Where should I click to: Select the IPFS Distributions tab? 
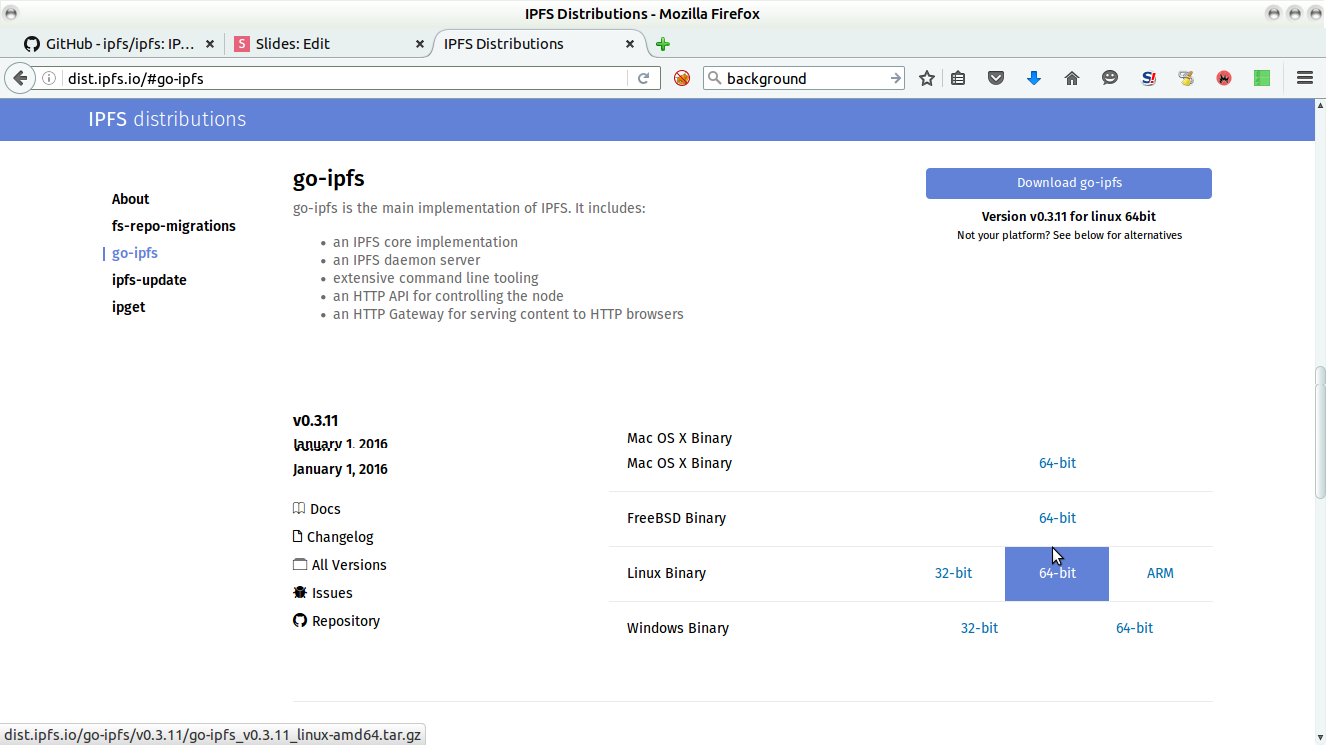(540, 44)
